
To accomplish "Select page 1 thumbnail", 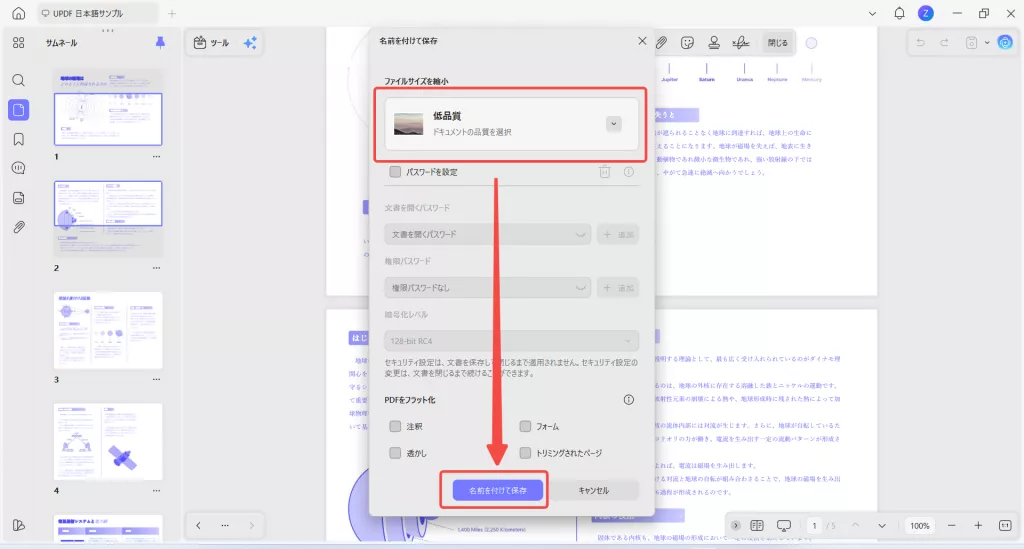I will click(x=108, y=108).
